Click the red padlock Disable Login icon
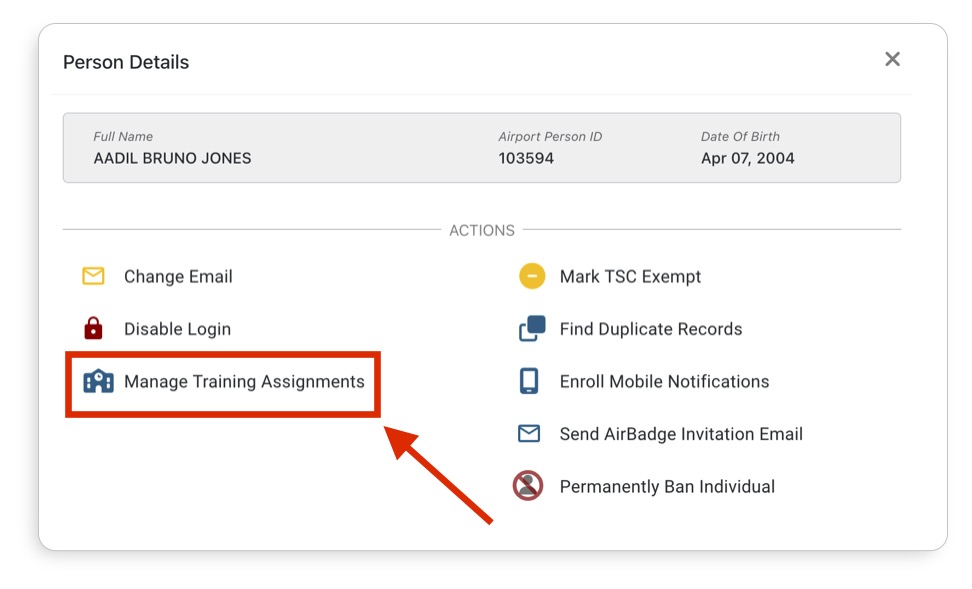Viewport: 972px width, 589px height. tap(93, 329)
